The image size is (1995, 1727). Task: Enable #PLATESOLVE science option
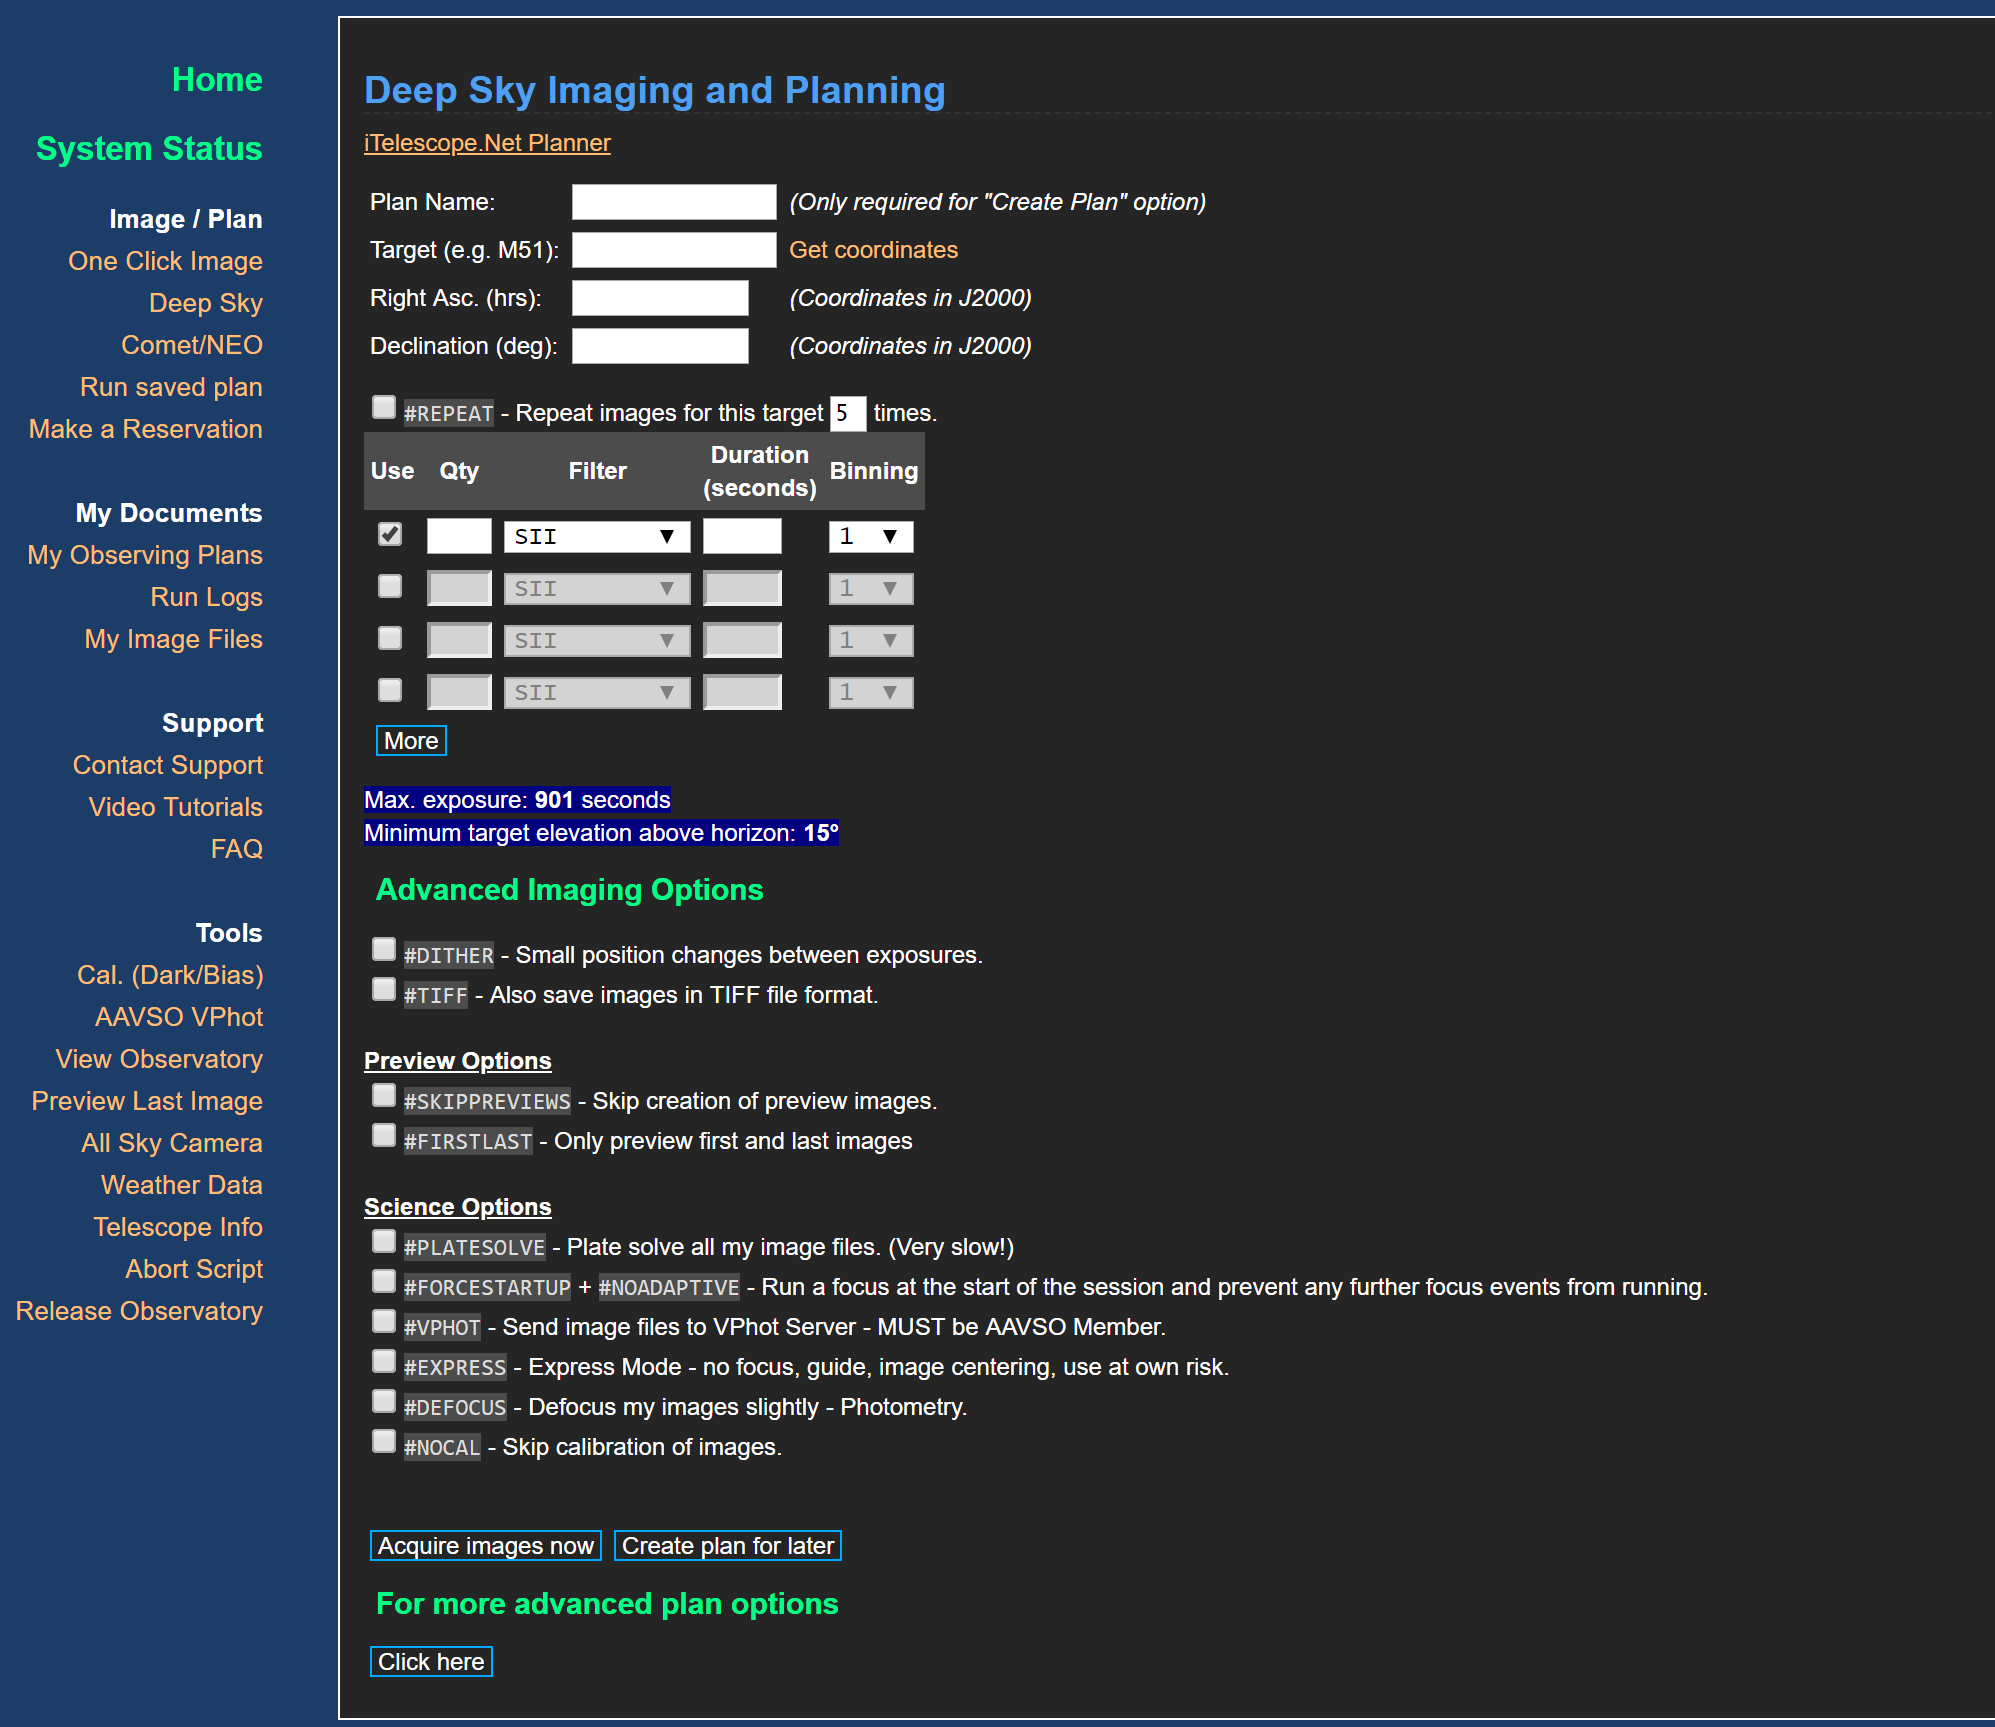tap(384, 1242)
